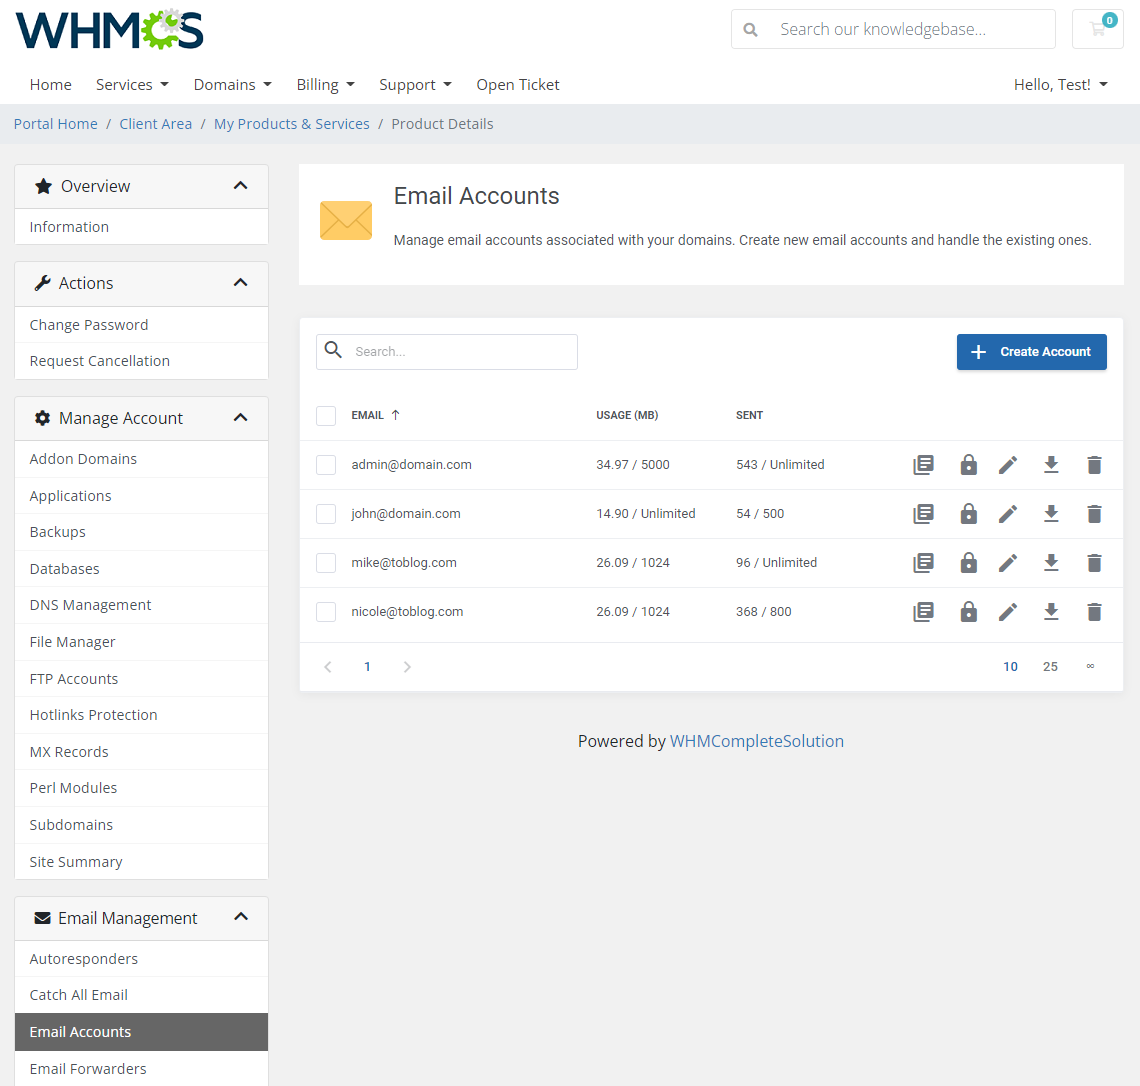Show 25 results per page

click(1050, 665)
